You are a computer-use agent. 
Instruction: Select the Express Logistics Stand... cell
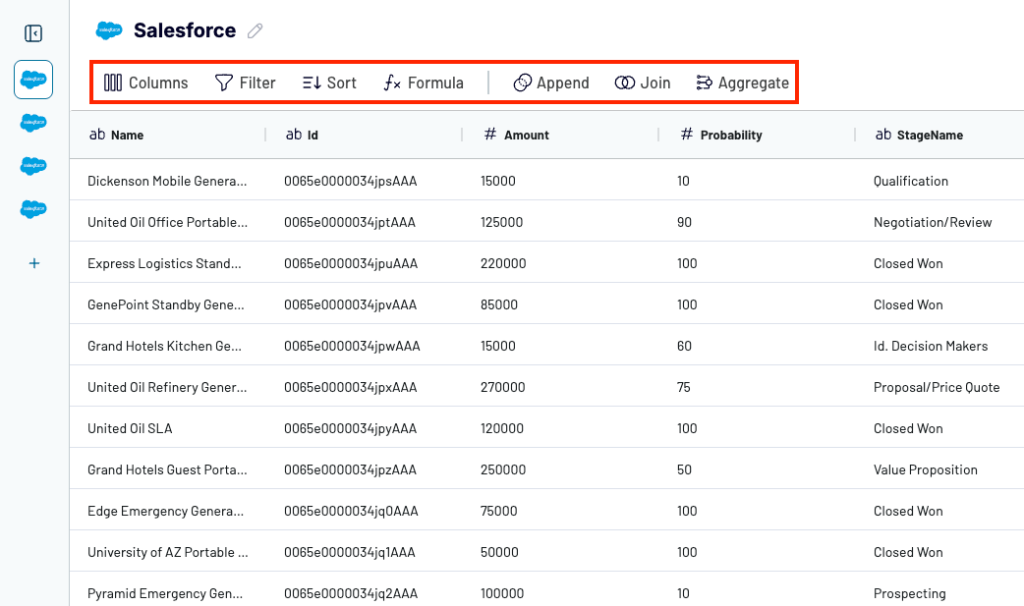pos(165,263)
